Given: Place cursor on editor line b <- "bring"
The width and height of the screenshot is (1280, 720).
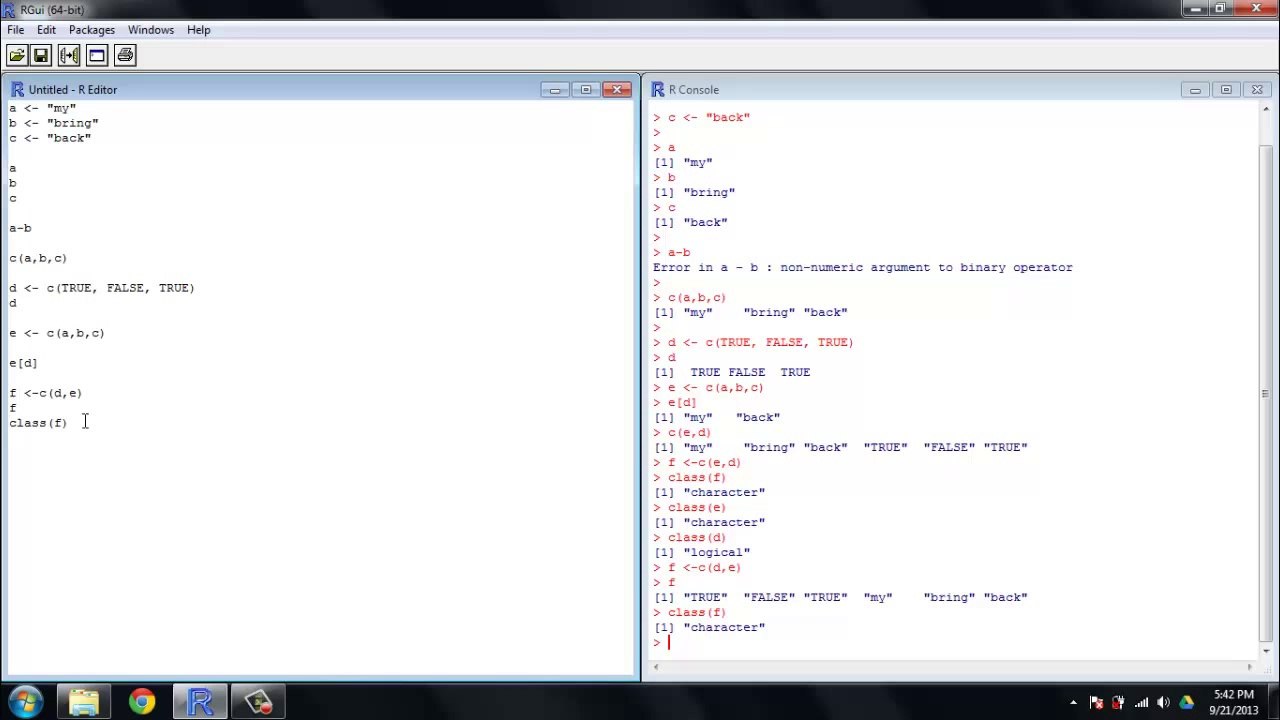Looking at the screenshot, I should tap(54, 123).
